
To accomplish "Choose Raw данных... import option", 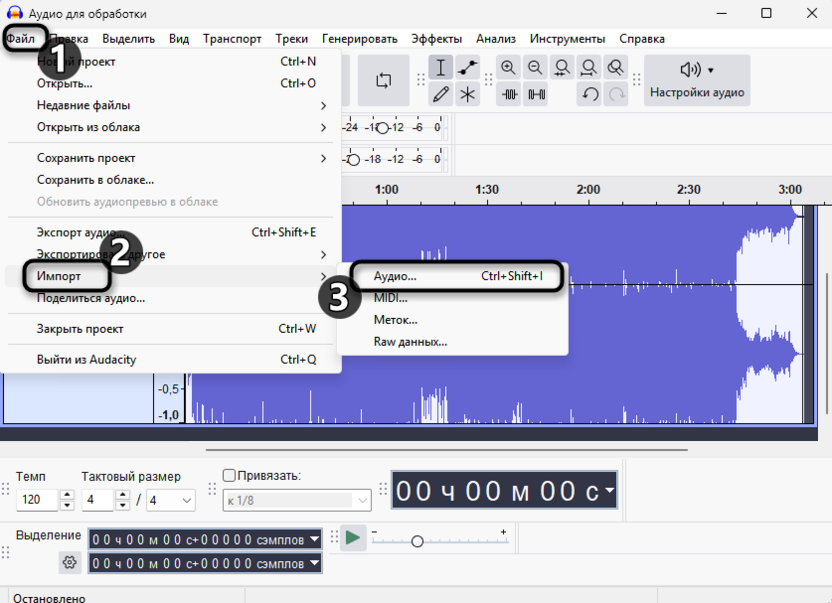I will (x=453, y=341).
